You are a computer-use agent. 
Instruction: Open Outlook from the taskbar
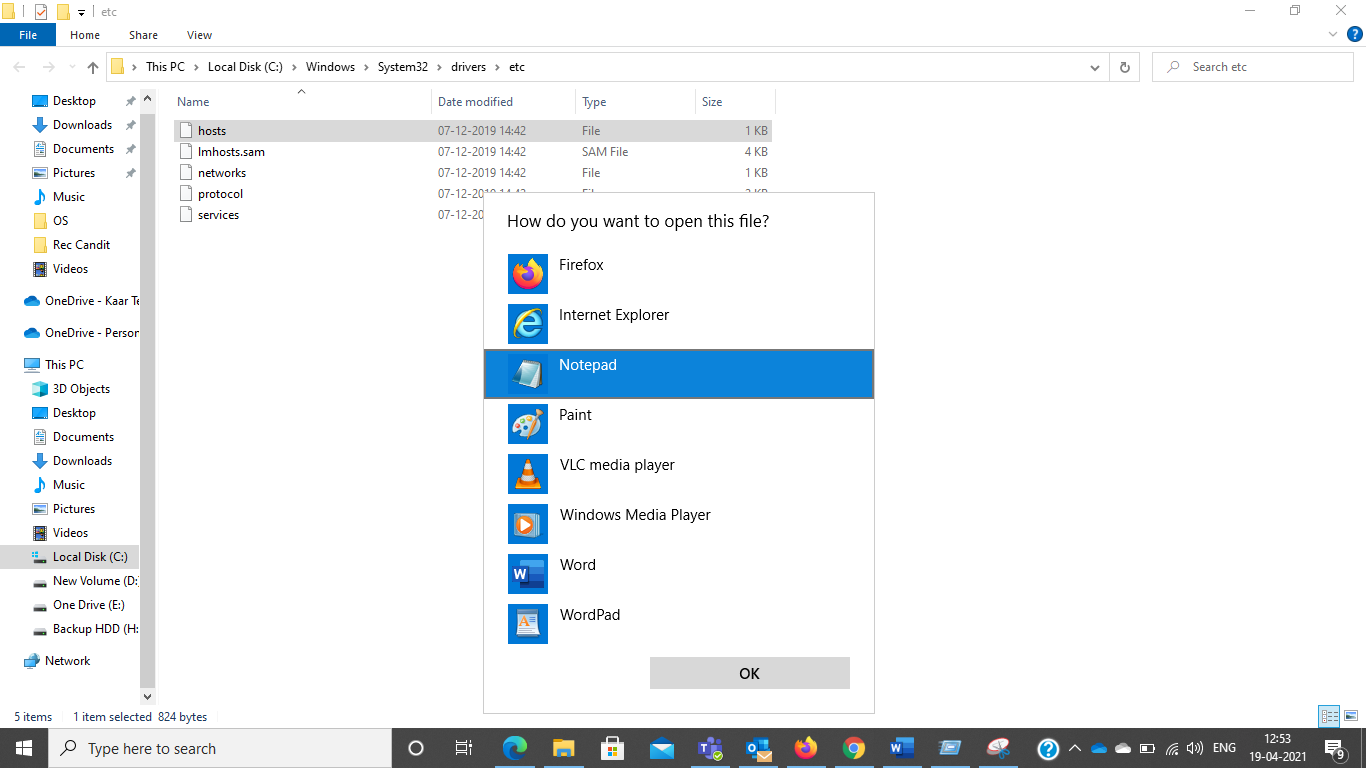(758, 748)
